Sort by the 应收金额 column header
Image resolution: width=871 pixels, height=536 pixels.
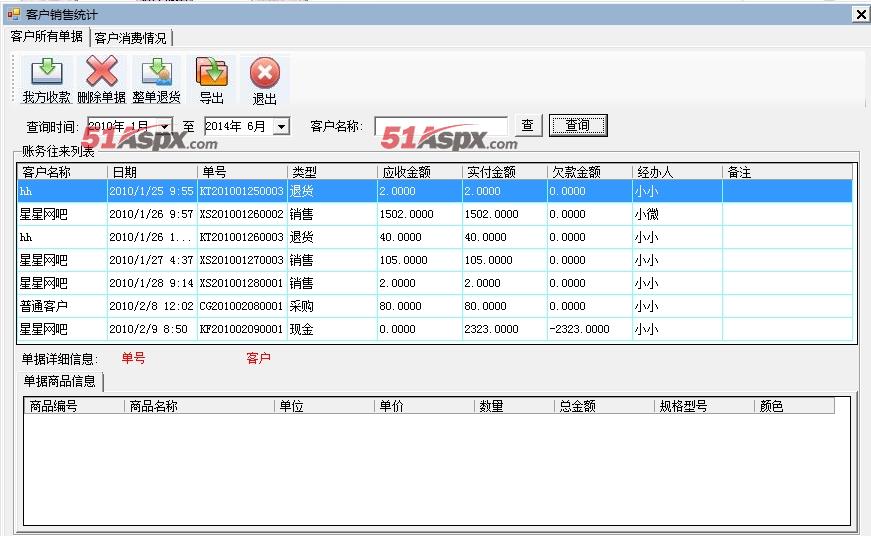(x=419, y=172)
